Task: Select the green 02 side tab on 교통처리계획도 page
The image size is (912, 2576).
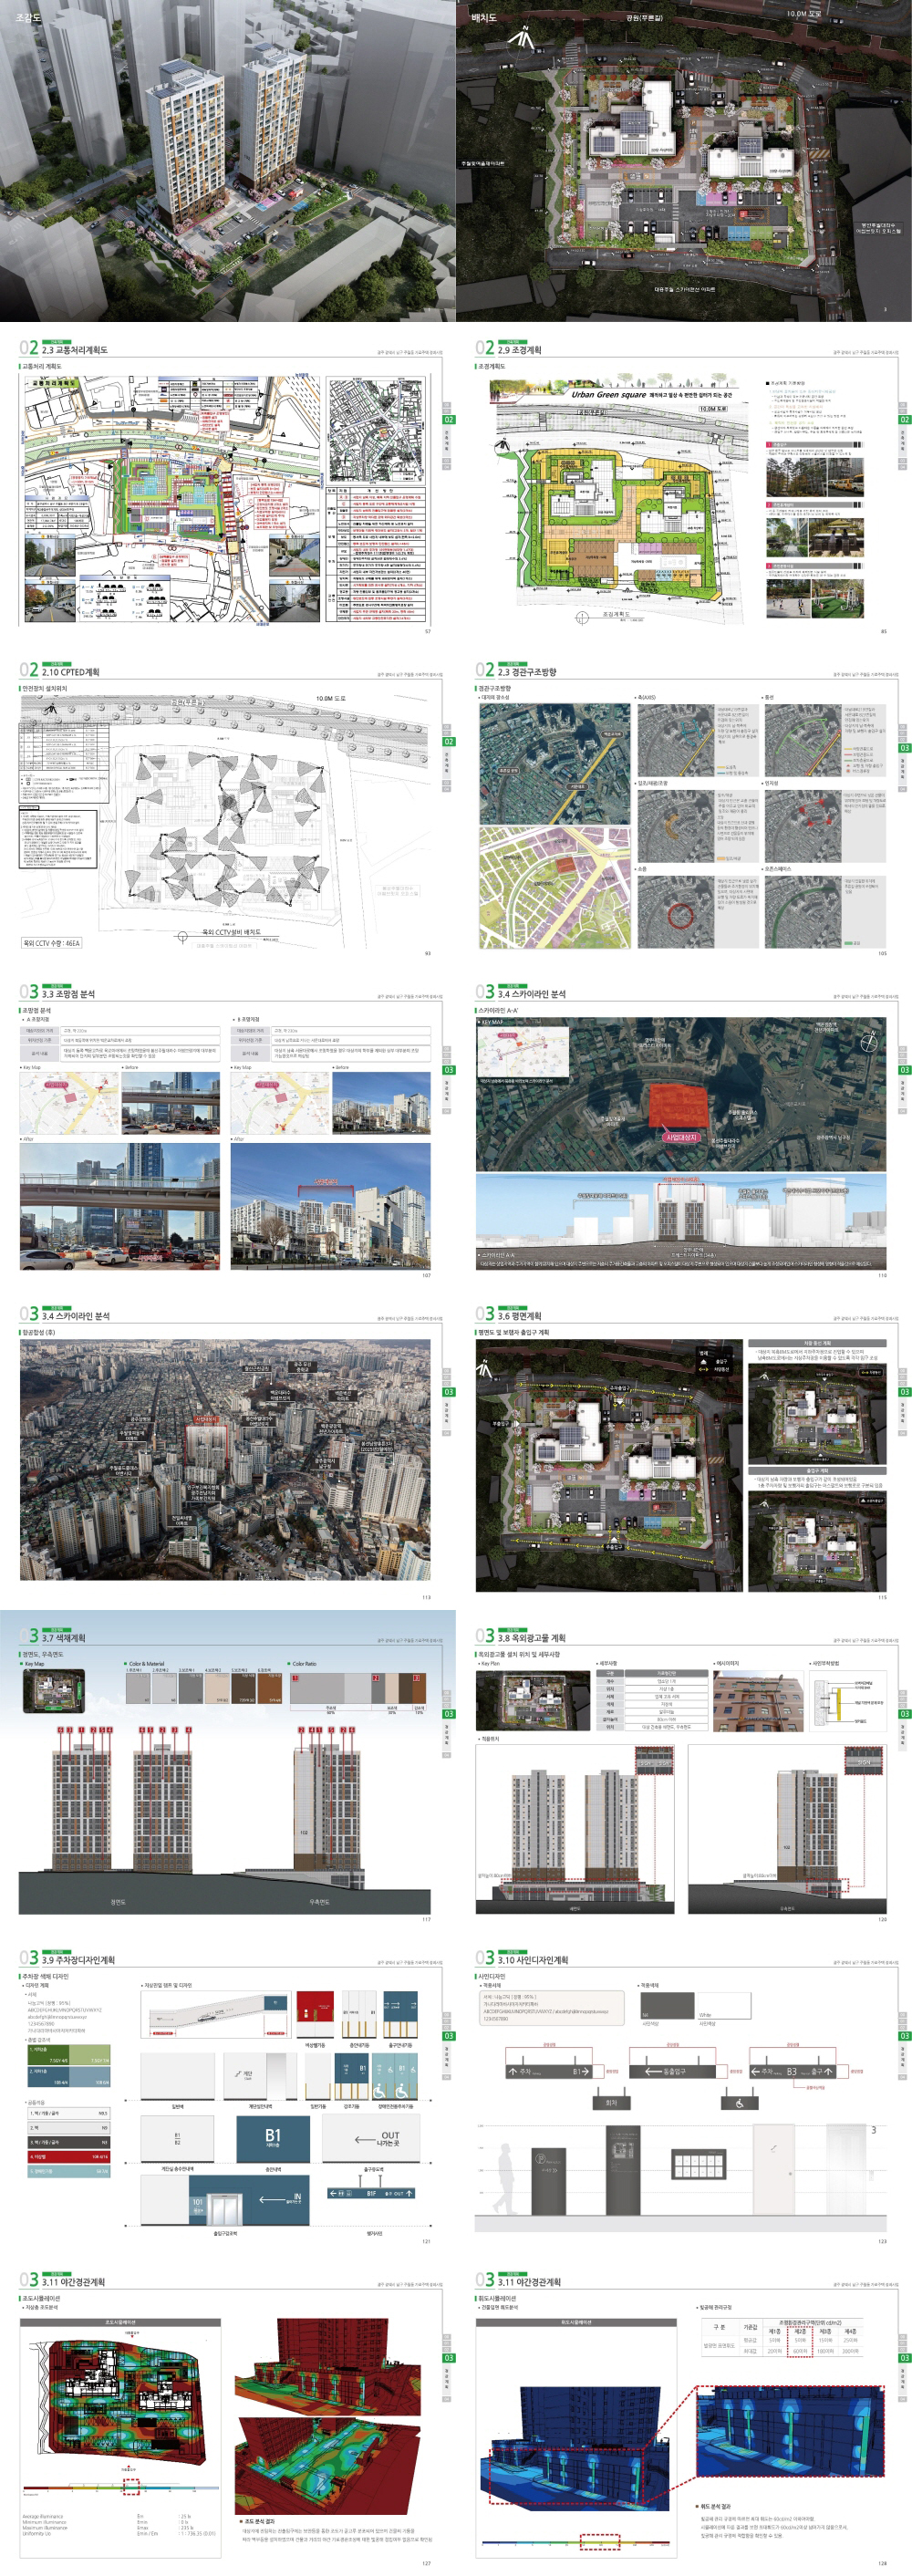Action: point(449,420)
